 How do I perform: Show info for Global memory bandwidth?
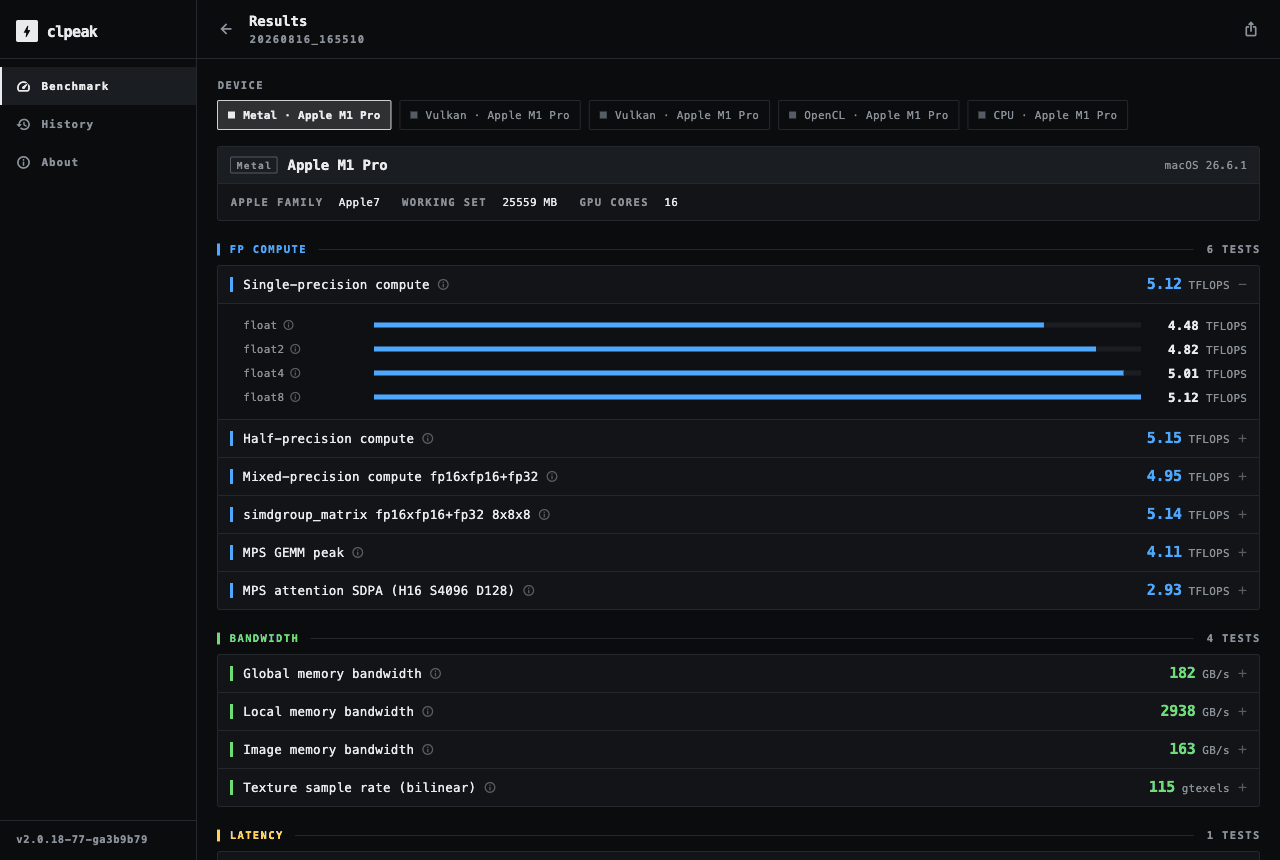click(x=436, y=674)
